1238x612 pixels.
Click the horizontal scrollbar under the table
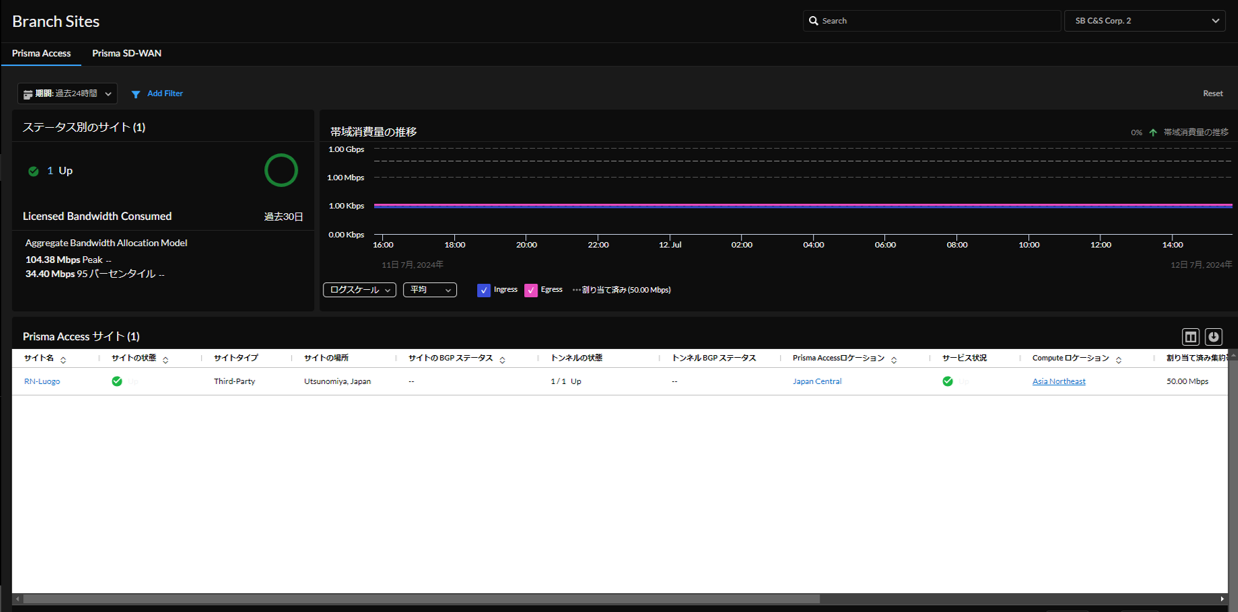point(421,599)
